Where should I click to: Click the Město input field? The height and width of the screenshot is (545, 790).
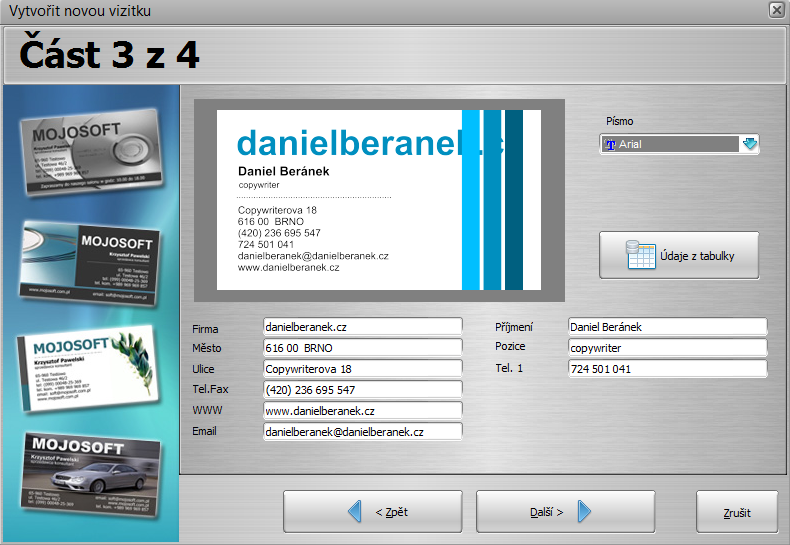(362, 348)
